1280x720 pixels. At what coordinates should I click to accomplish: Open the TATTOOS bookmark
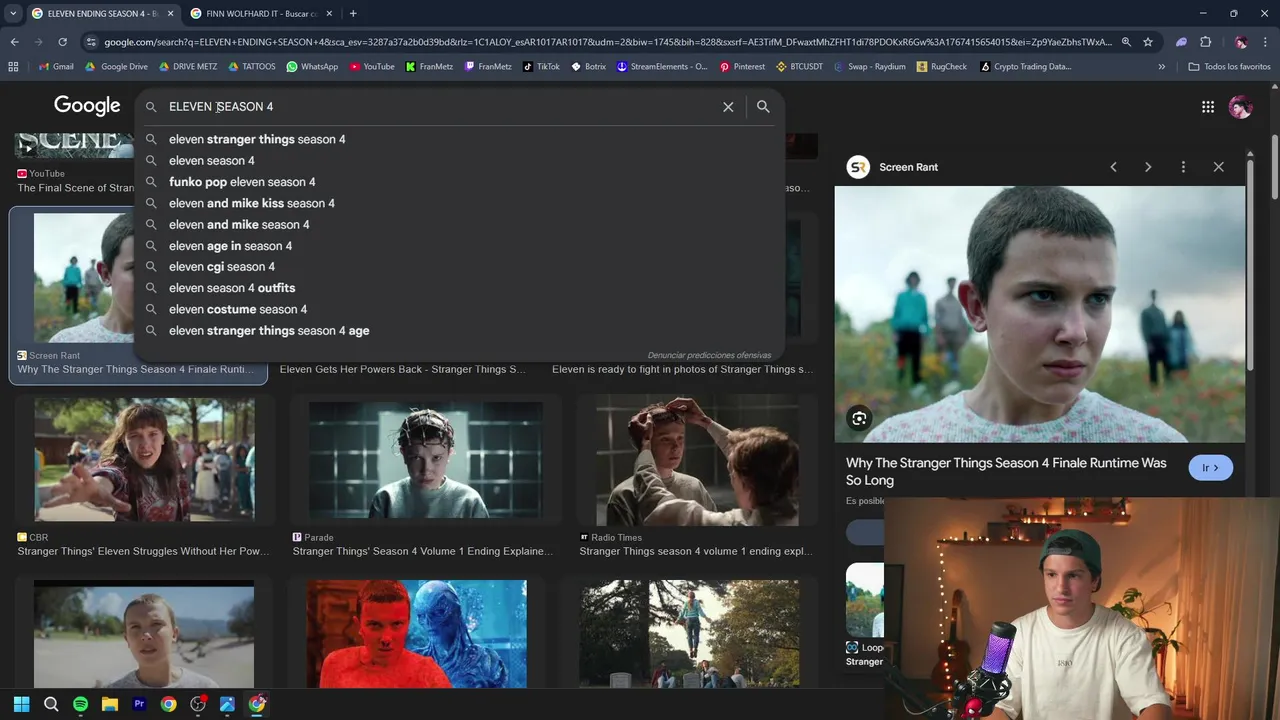pos(252,67)
